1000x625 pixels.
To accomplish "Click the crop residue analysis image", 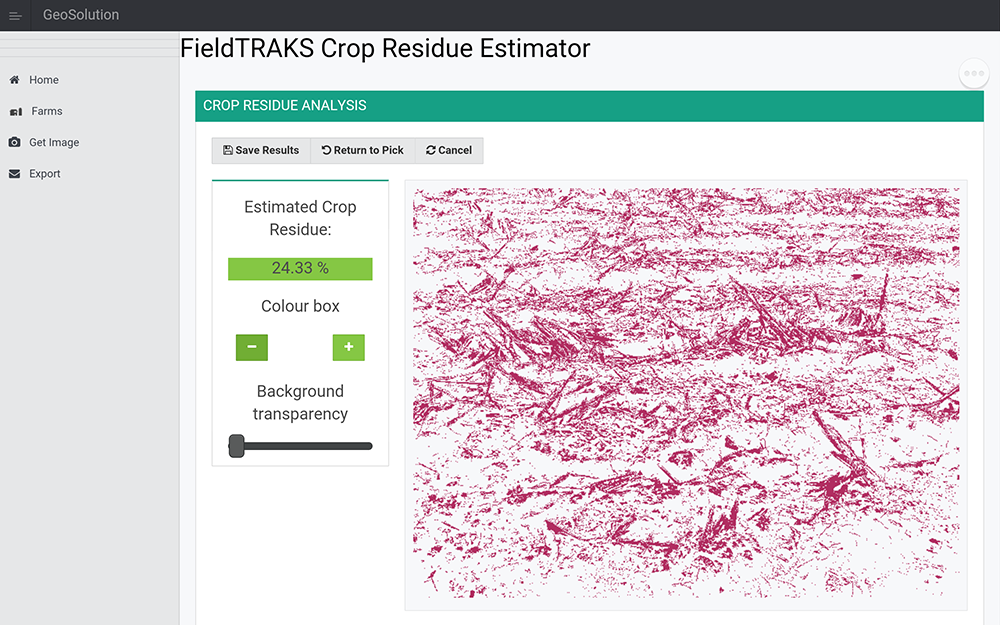I will coord(686,394).
